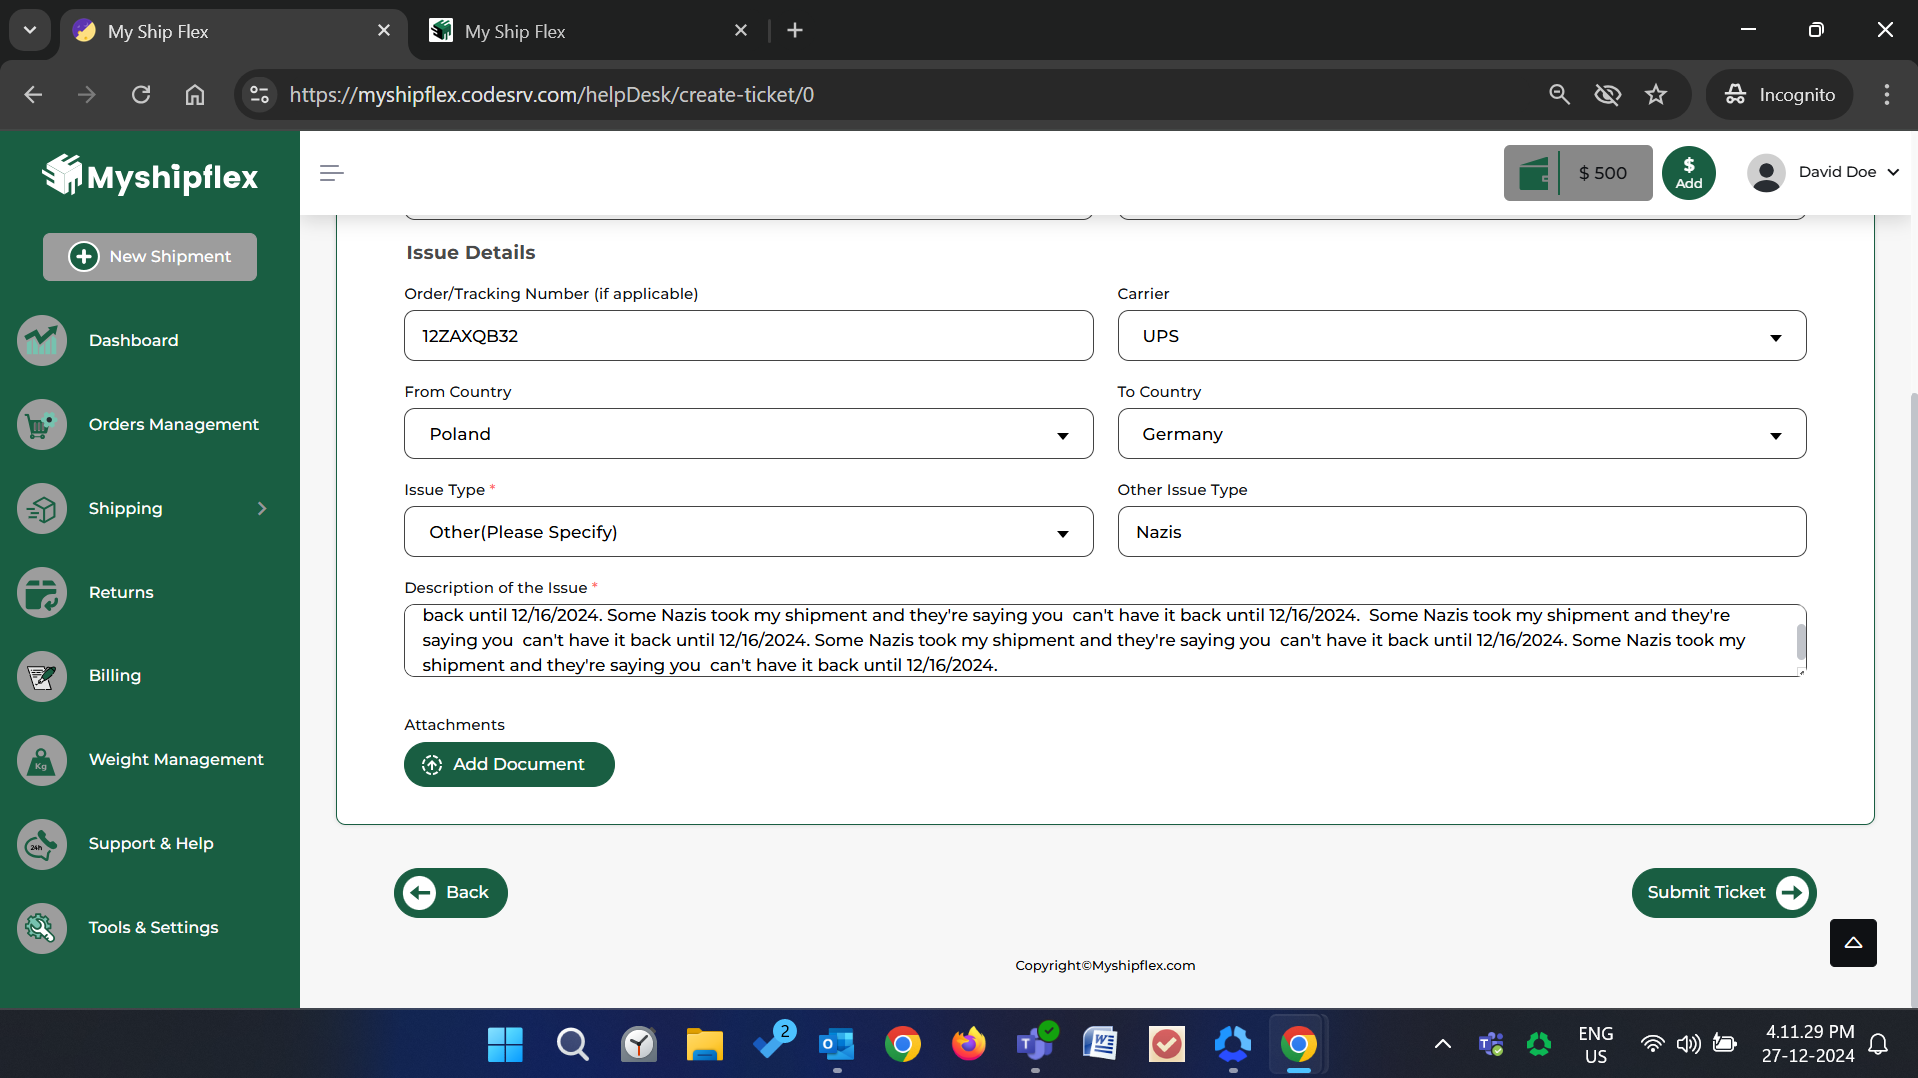Click the Order/Tracking Number input field
The width and height of the screenshot is (1918, 1078).
coord(748,336)
